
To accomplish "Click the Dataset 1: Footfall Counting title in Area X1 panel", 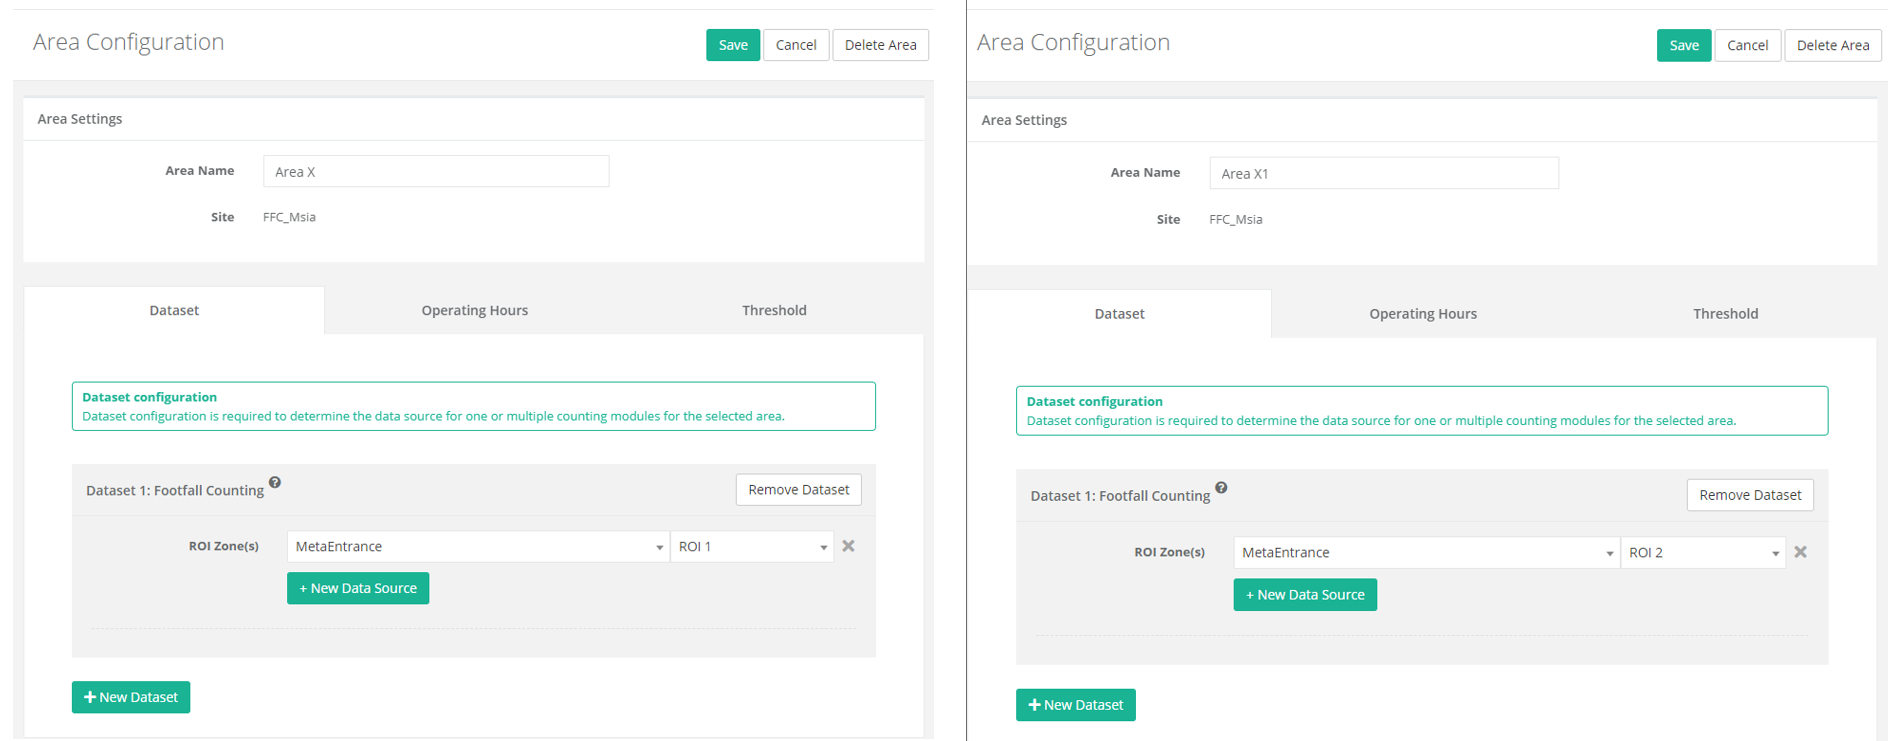I will [1120, 496].
